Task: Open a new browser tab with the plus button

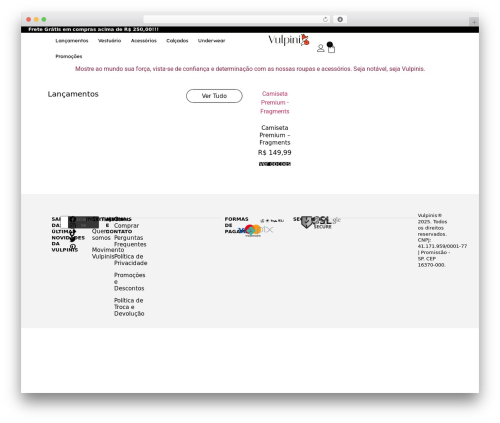Action: click(474, 22)
